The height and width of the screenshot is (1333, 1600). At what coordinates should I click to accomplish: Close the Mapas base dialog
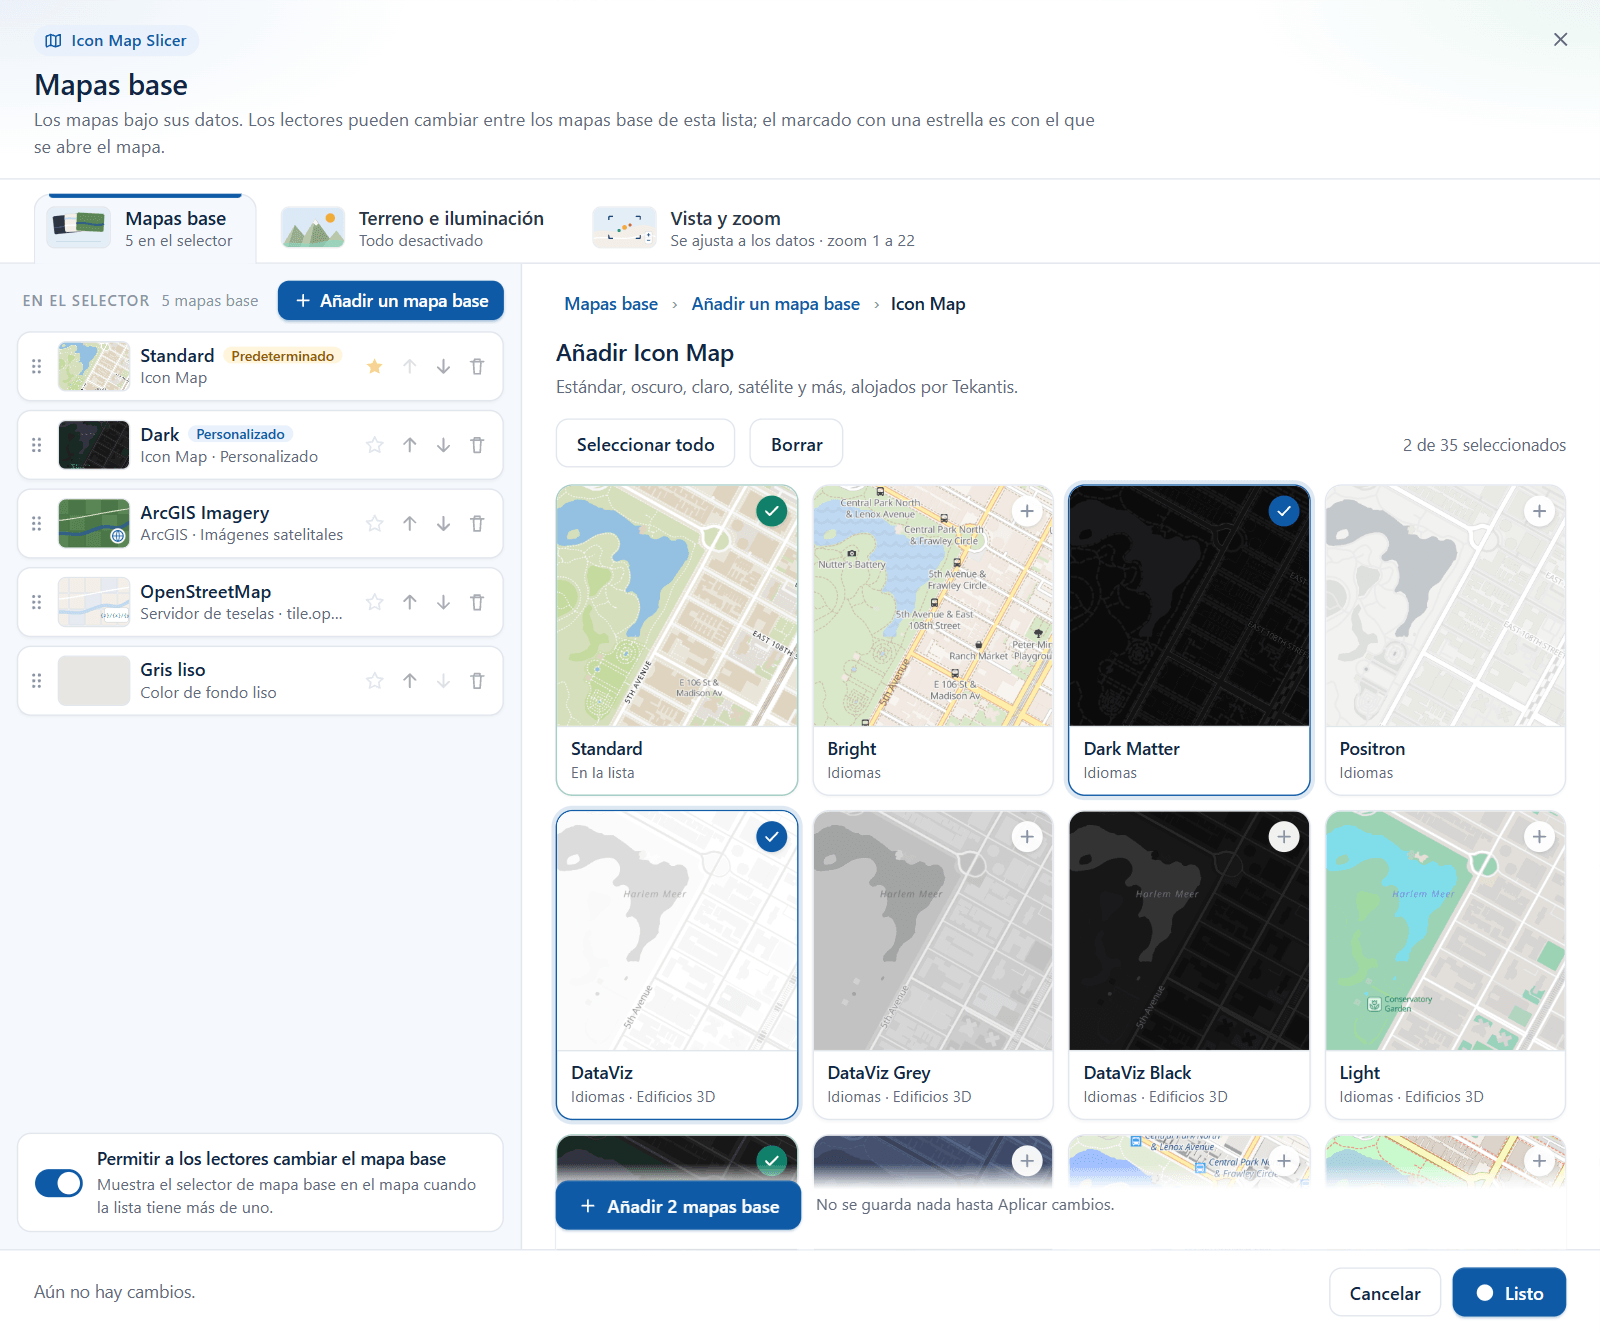(1560, 39)
